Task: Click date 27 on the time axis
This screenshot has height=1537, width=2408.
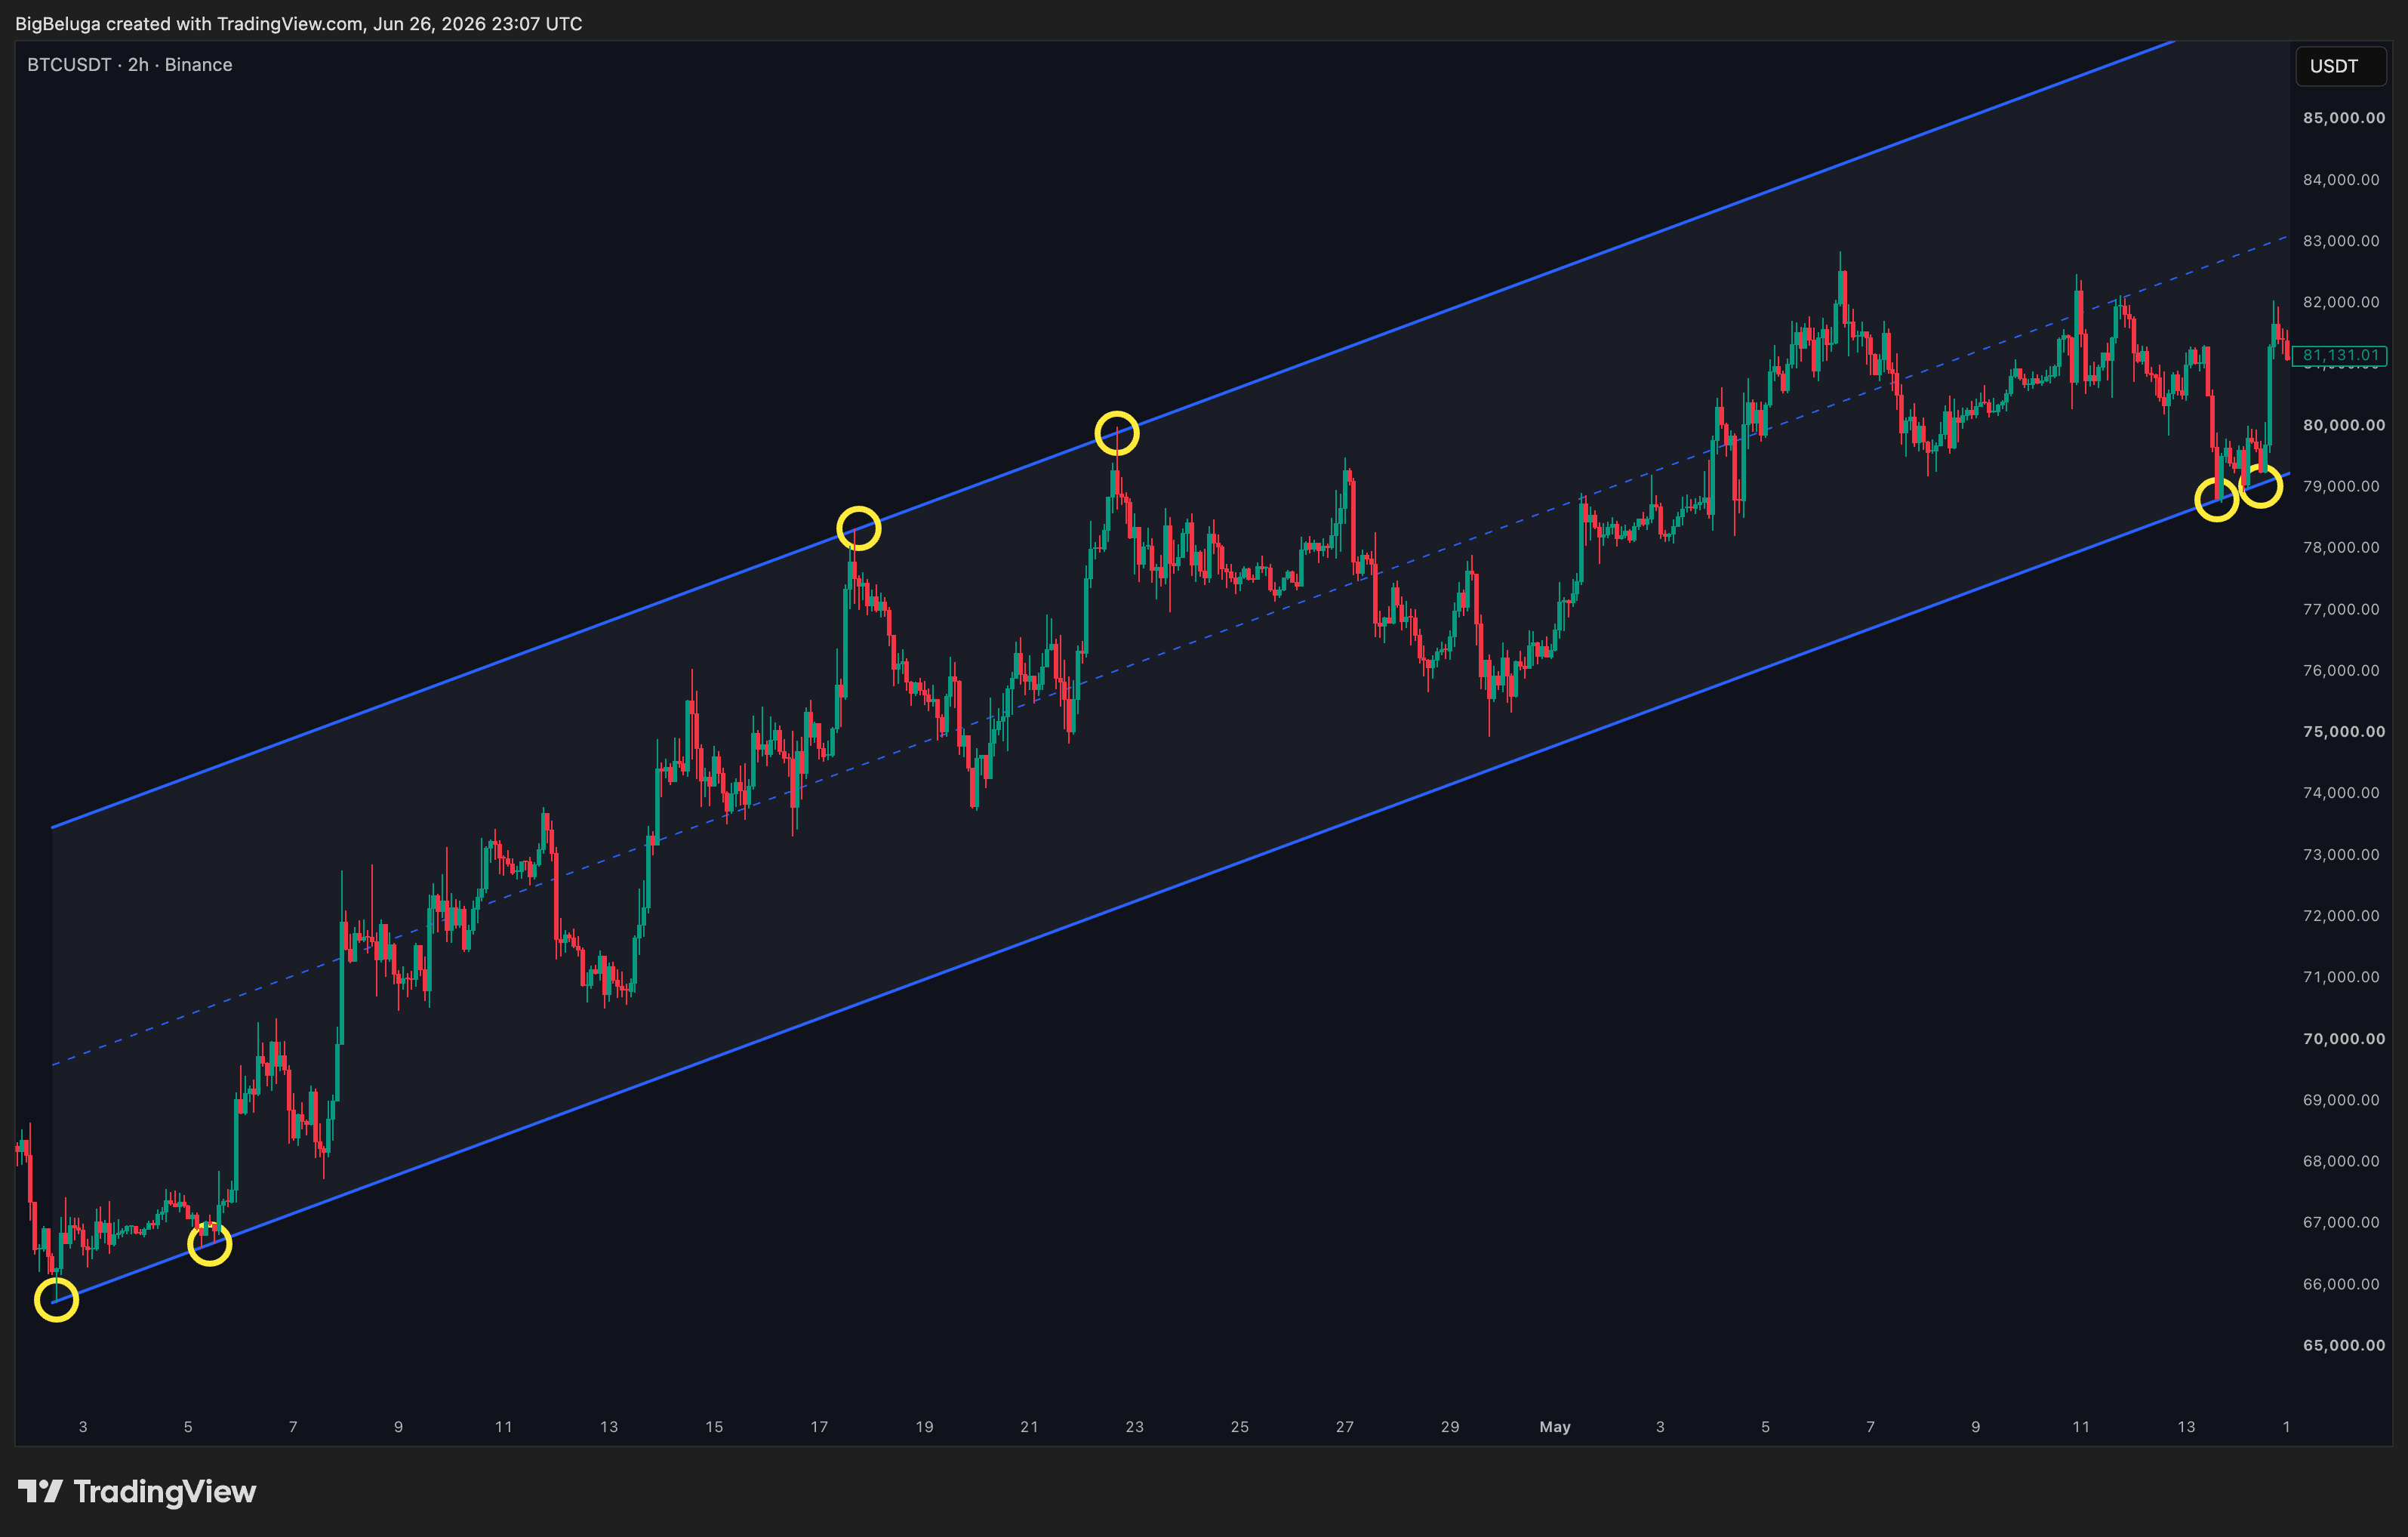Action: tap(1345, 1427)
